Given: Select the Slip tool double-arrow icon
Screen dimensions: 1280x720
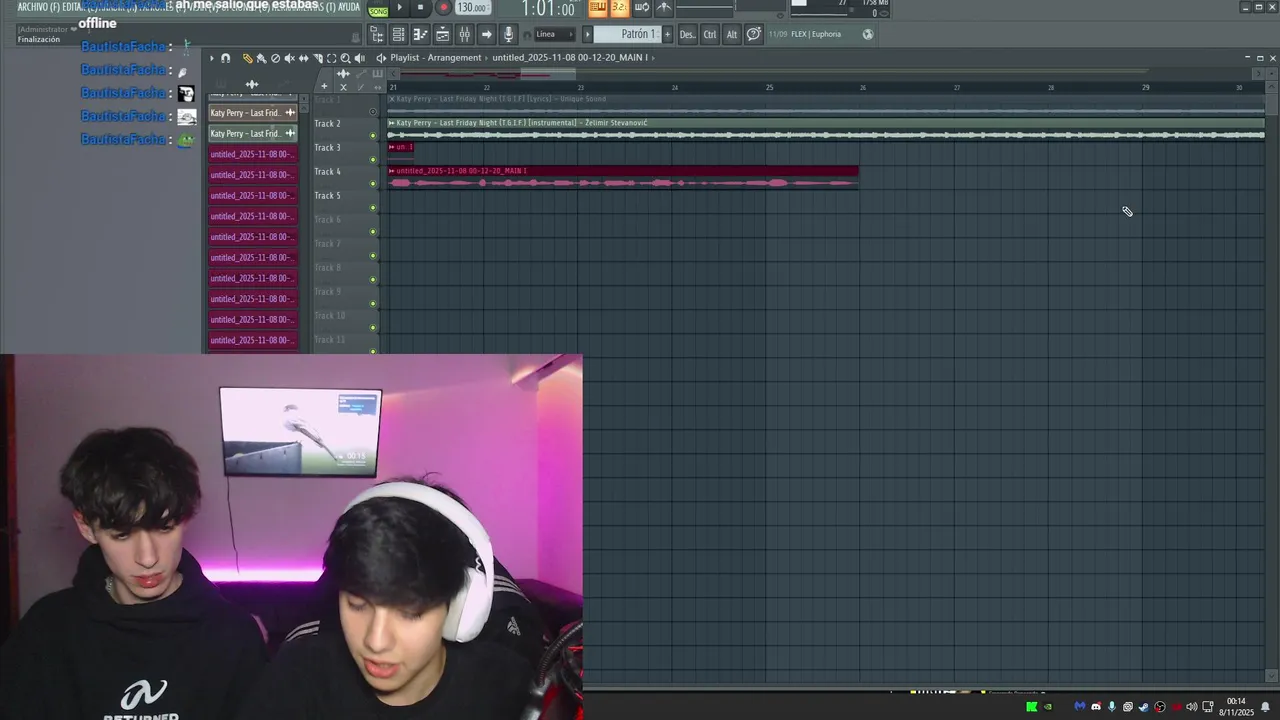Looking at the screenshot, I should [x=304, y=58].
